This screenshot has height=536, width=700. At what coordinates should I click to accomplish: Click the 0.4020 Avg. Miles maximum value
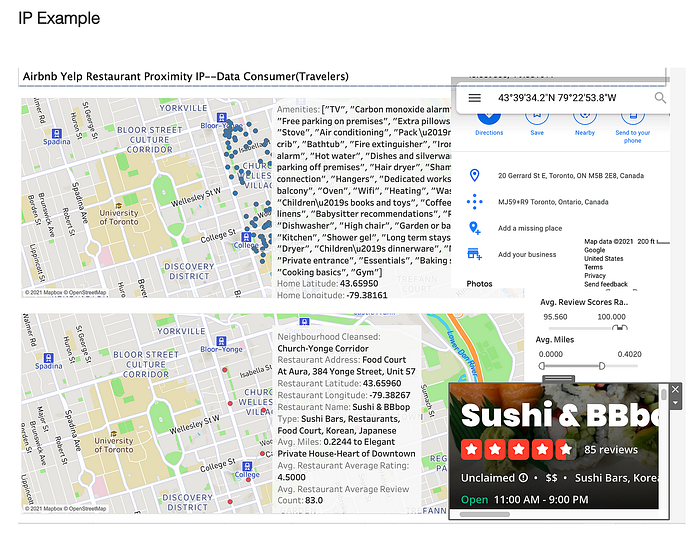pos(629,354)
